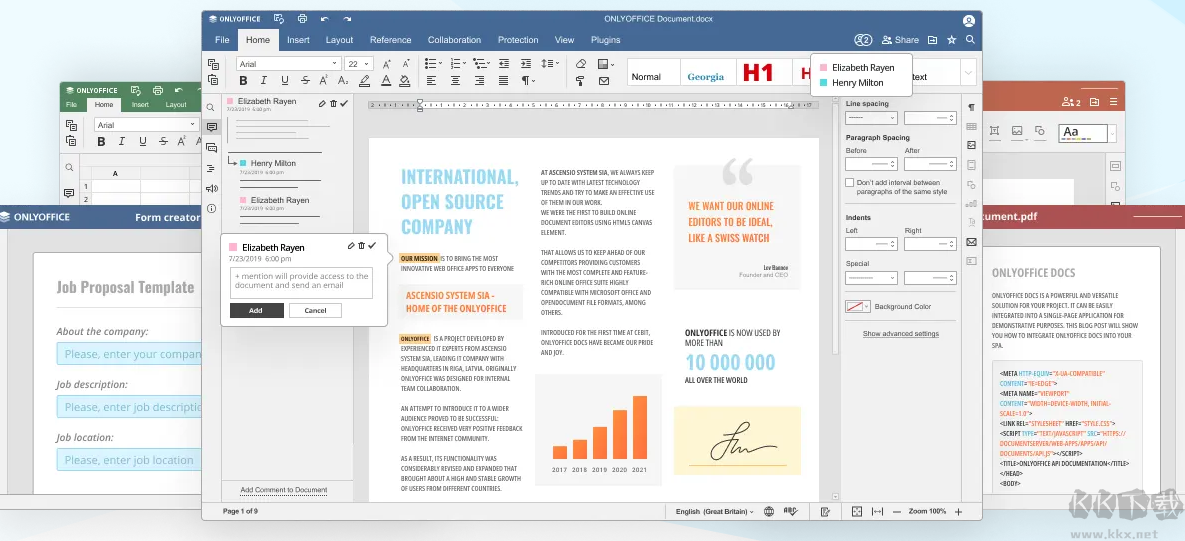The width and height of the screenshot is (1185, 541).
Task: Click the print icon in title bar
Action: point(302,19)
